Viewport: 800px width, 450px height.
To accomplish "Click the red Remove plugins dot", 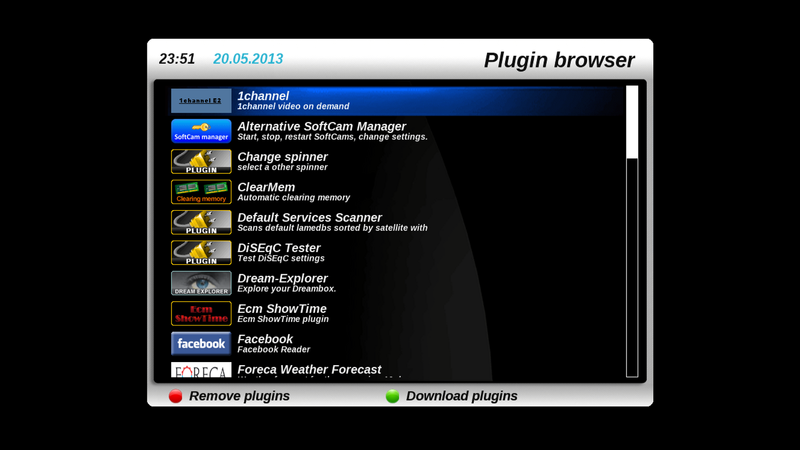I will point(176,396).
